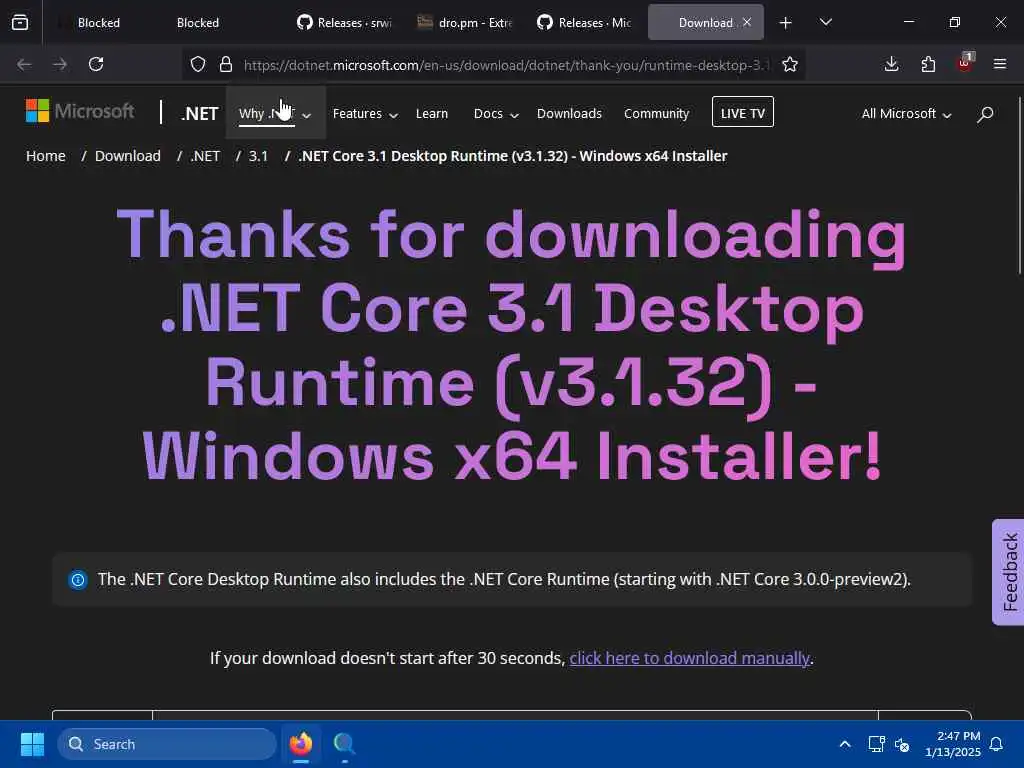
Task: Click the LIVE TV button
Action: point(743,112)
